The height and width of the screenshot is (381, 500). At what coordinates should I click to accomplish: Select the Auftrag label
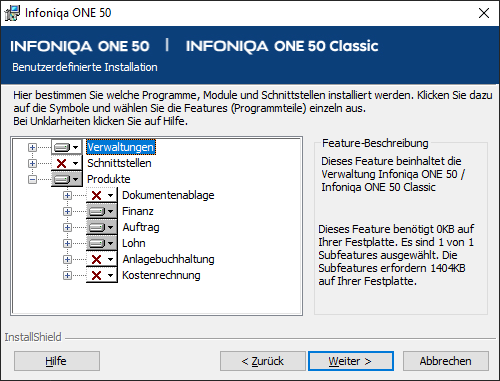141,227
